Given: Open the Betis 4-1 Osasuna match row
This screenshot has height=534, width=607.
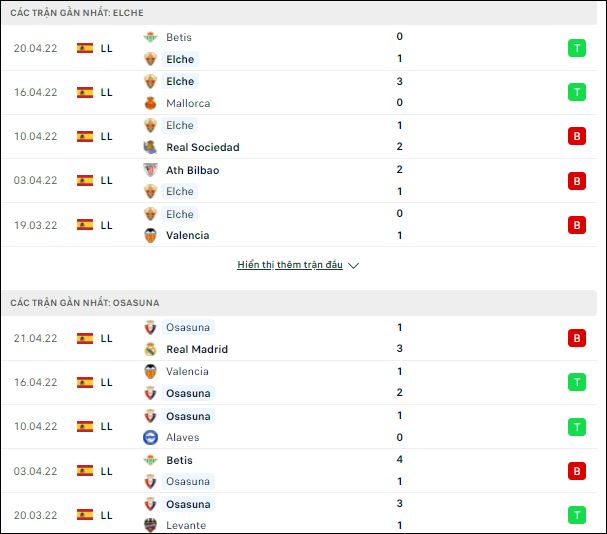Looking at the screenshot, I should click(299, 471).
